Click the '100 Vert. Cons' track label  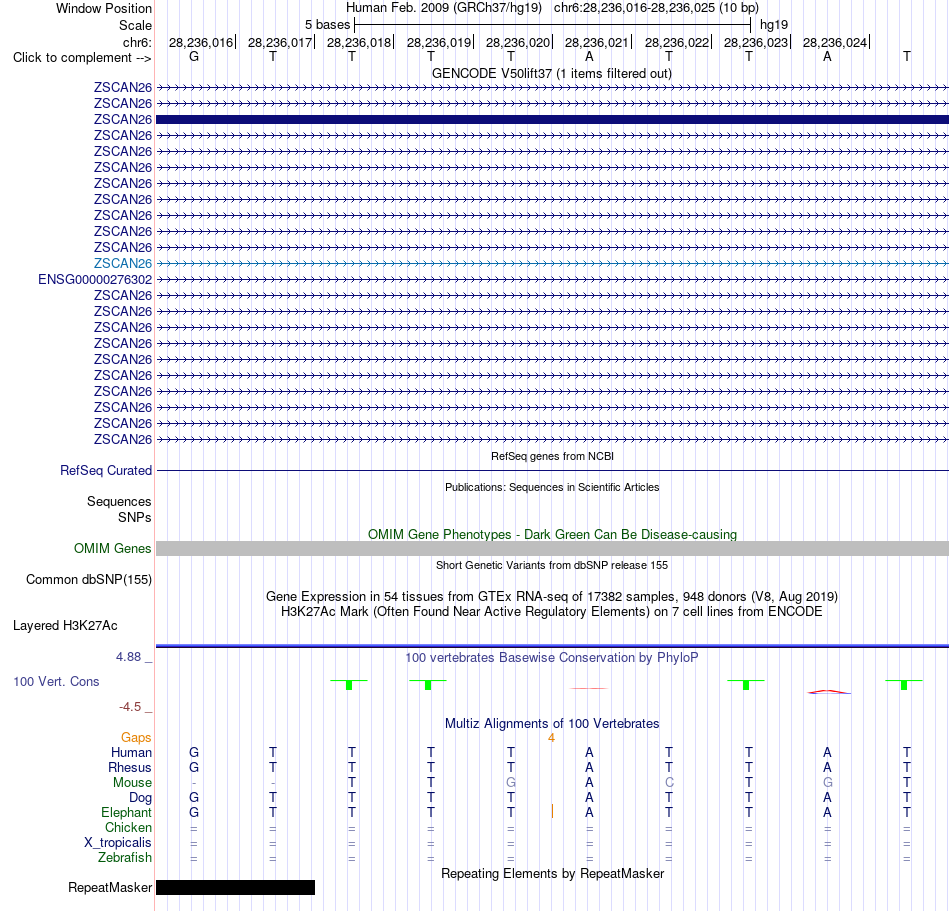pyautogui.click(x=56, y=681)
